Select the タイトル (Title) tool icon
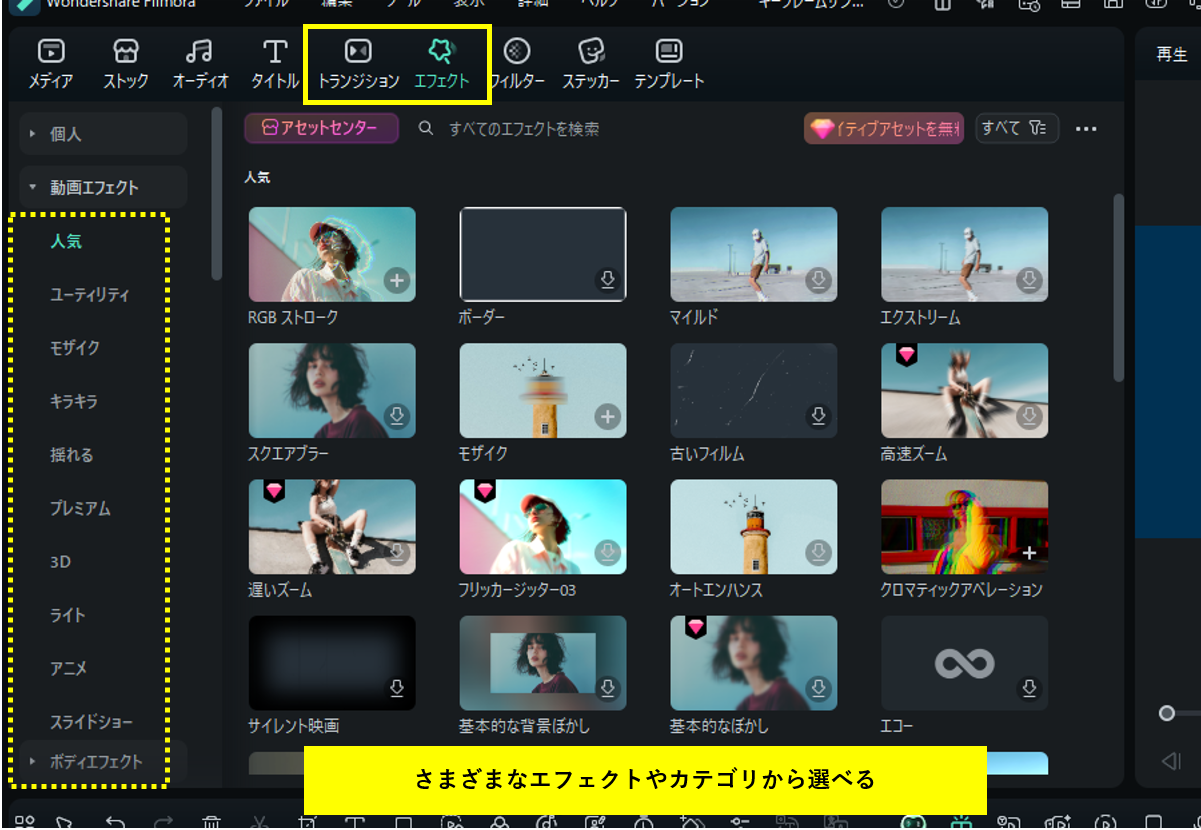This screenshot has width=1201, height=830. [x=275, y=52]
